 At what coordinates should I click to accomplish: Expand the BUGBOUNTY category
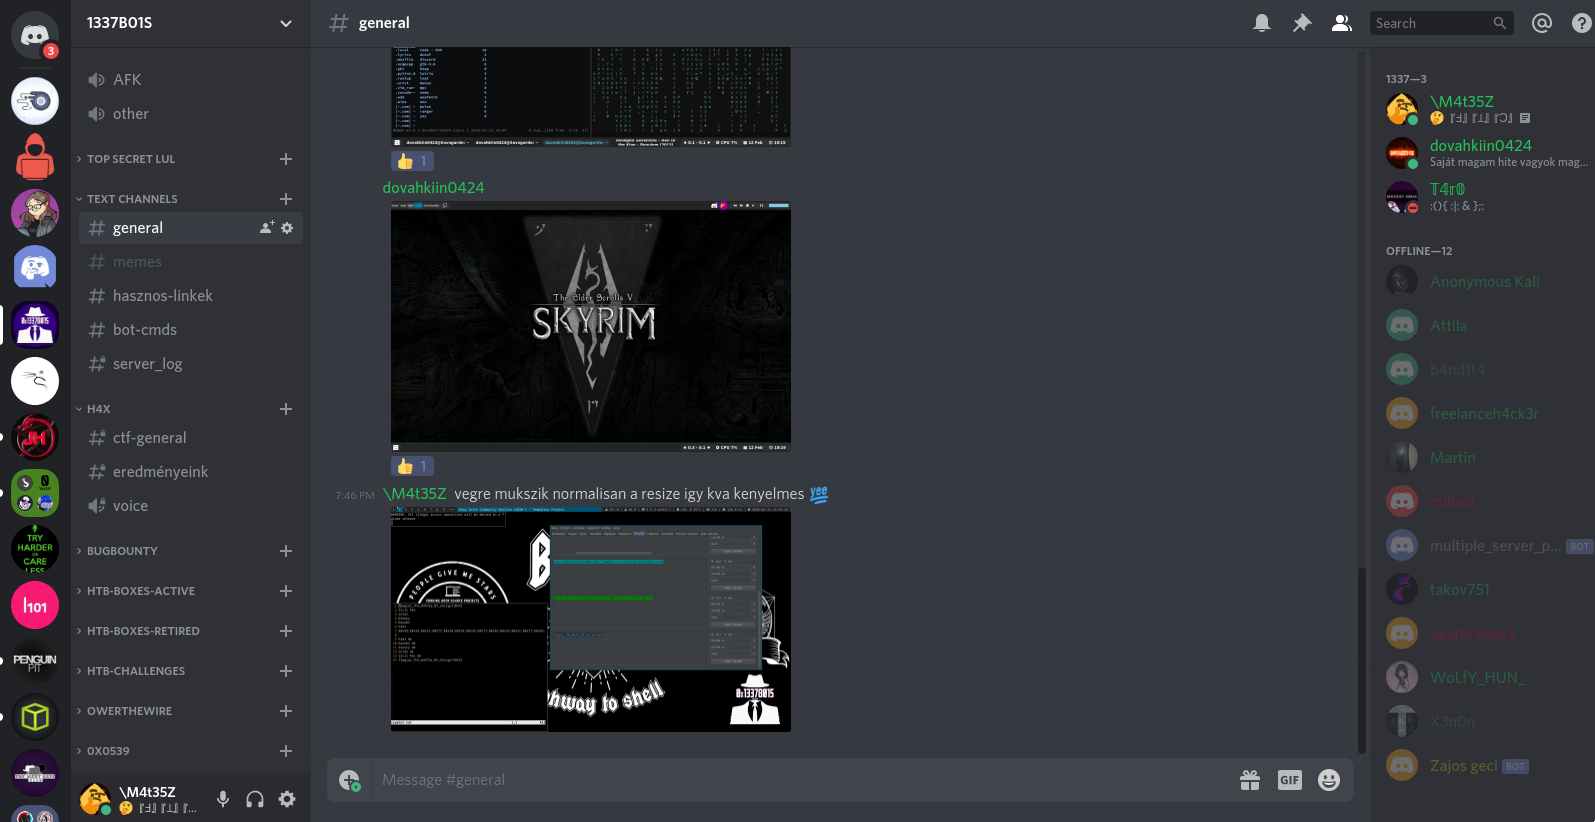click(122, 551)
